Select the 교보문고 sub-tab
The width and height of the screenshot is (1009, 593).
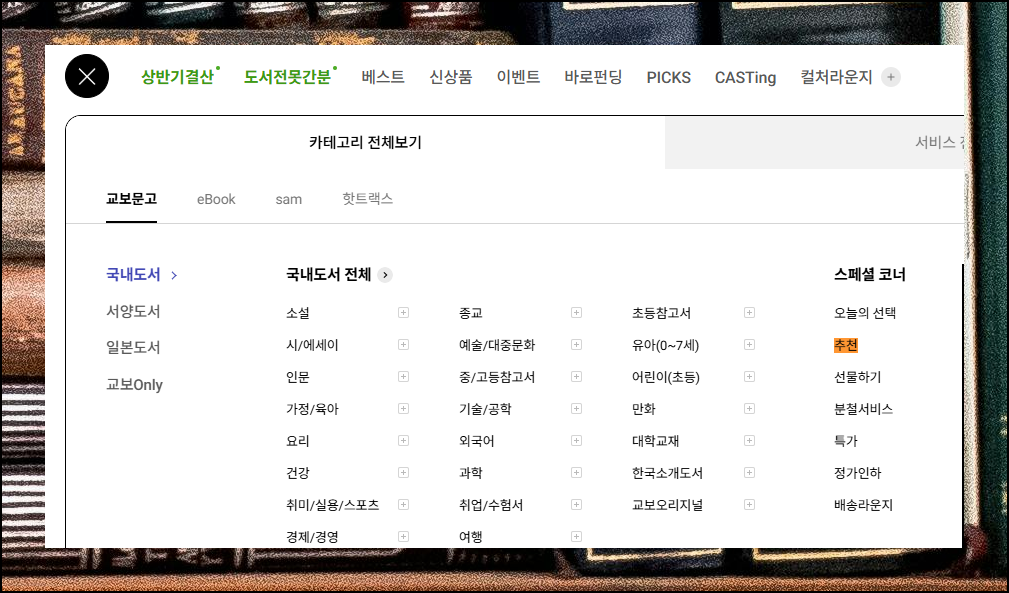[x=131, y=199]
